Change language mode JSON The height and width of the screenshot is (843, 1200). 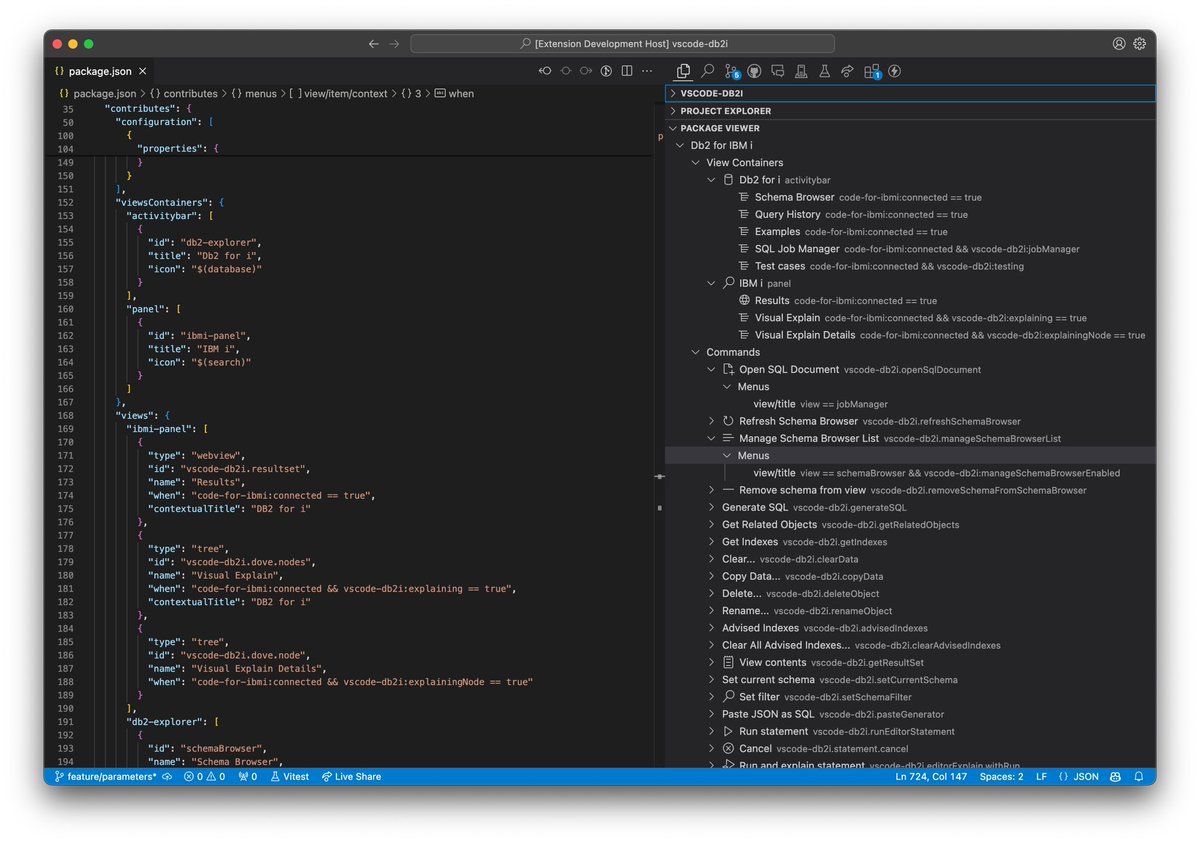1078,776
